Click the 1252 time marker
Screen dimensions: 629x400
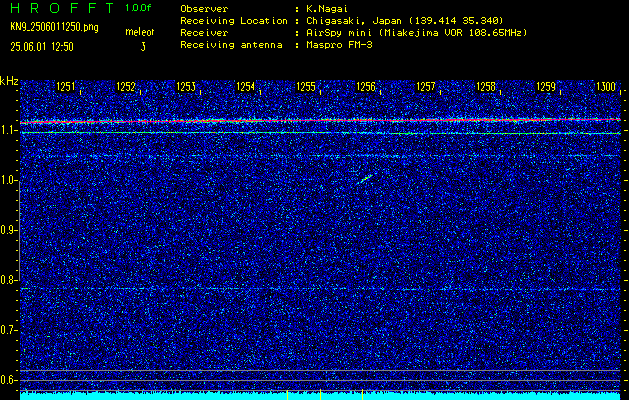126,87
